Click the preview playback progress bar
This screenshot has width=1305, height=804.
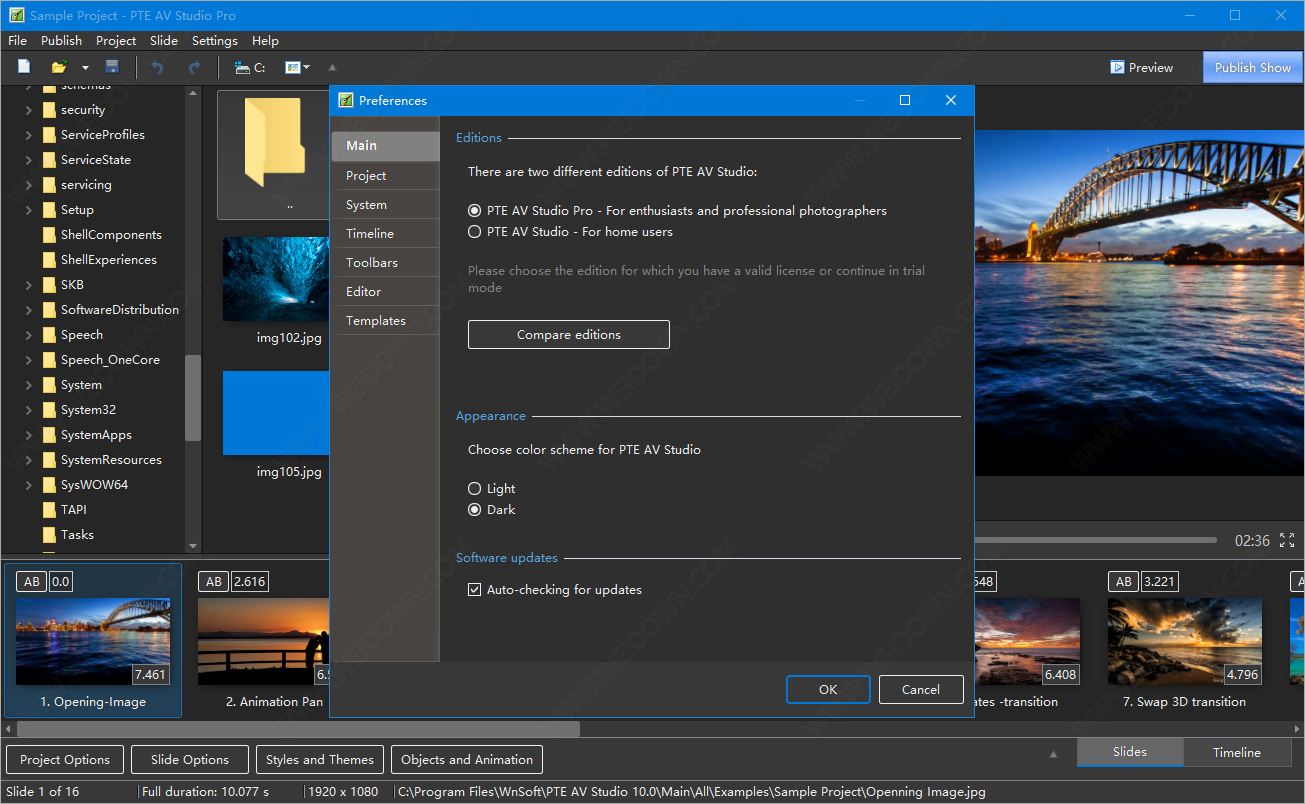click(1096, 540)
